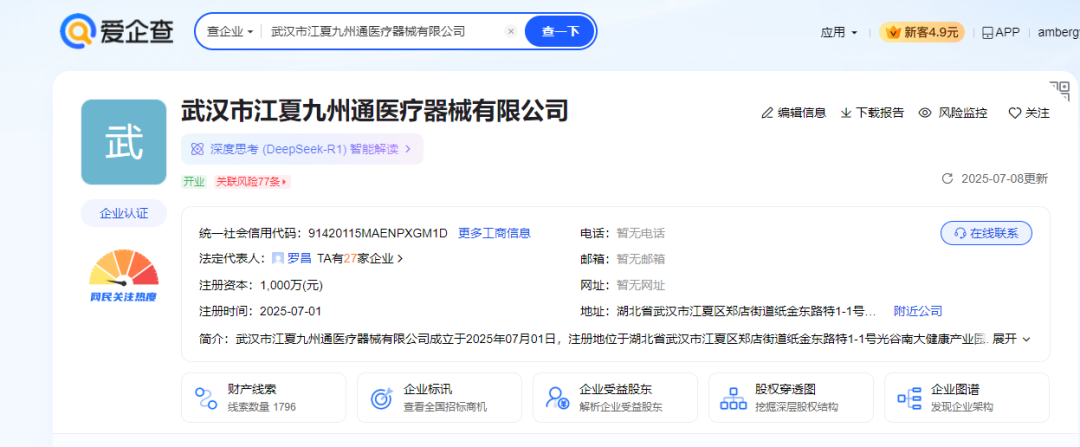Click the 网民关注热度 gauge
The width and height of the screenshot is (1080, 447).
[x=124, y=276]
